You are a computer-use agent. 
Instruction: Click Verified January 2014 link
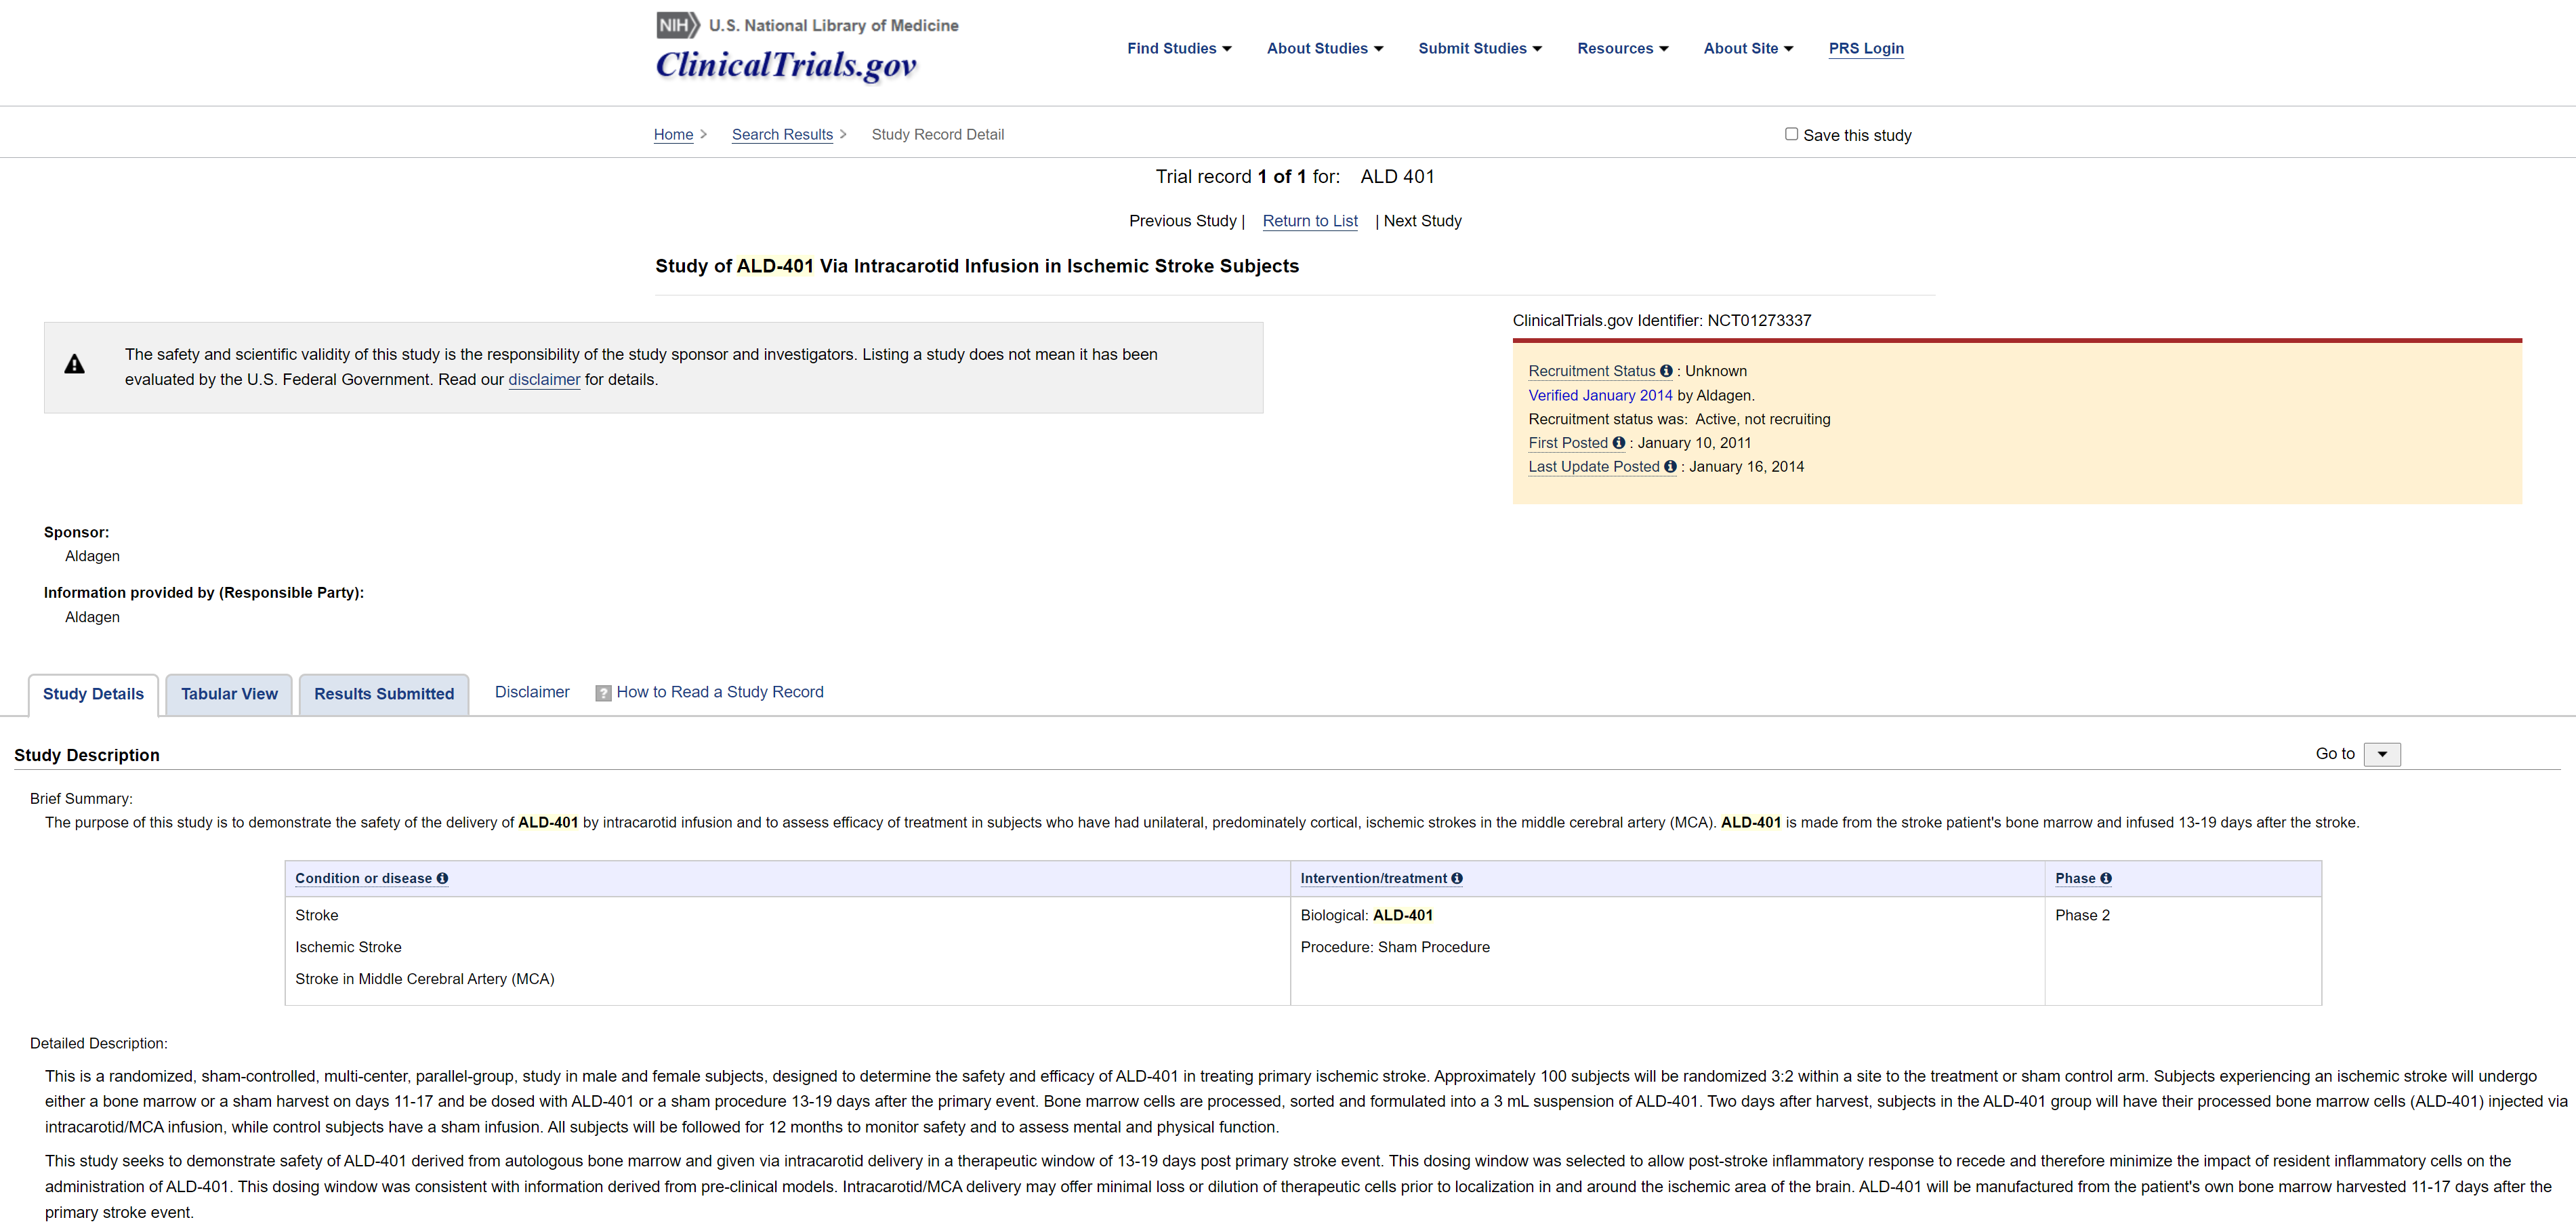coord(1600,395)
